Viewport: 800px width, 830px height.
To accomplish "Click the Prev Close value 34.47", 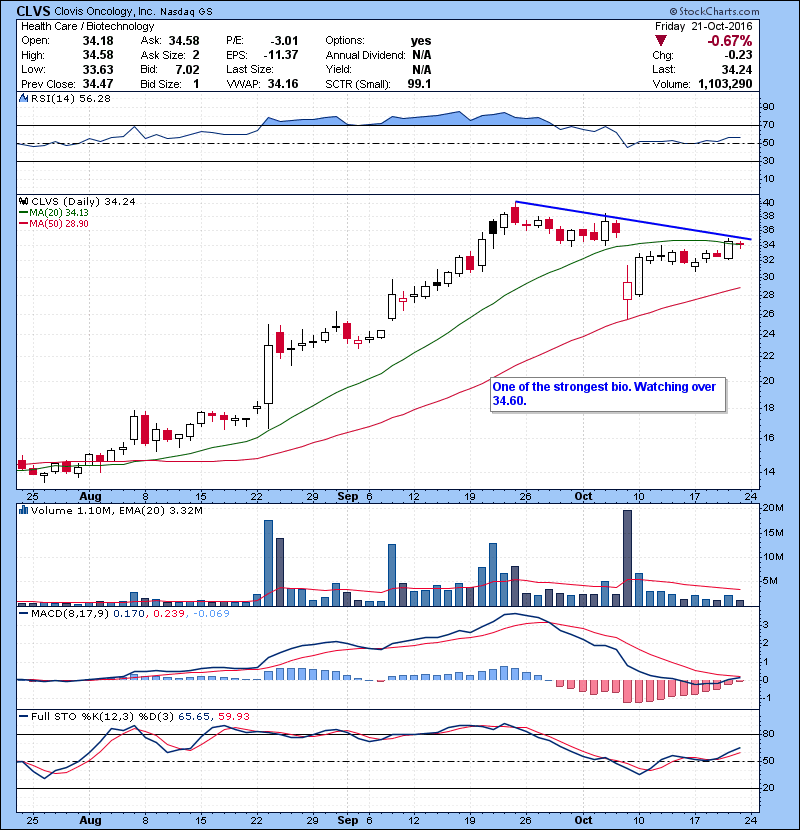I will tap(98, 84).
